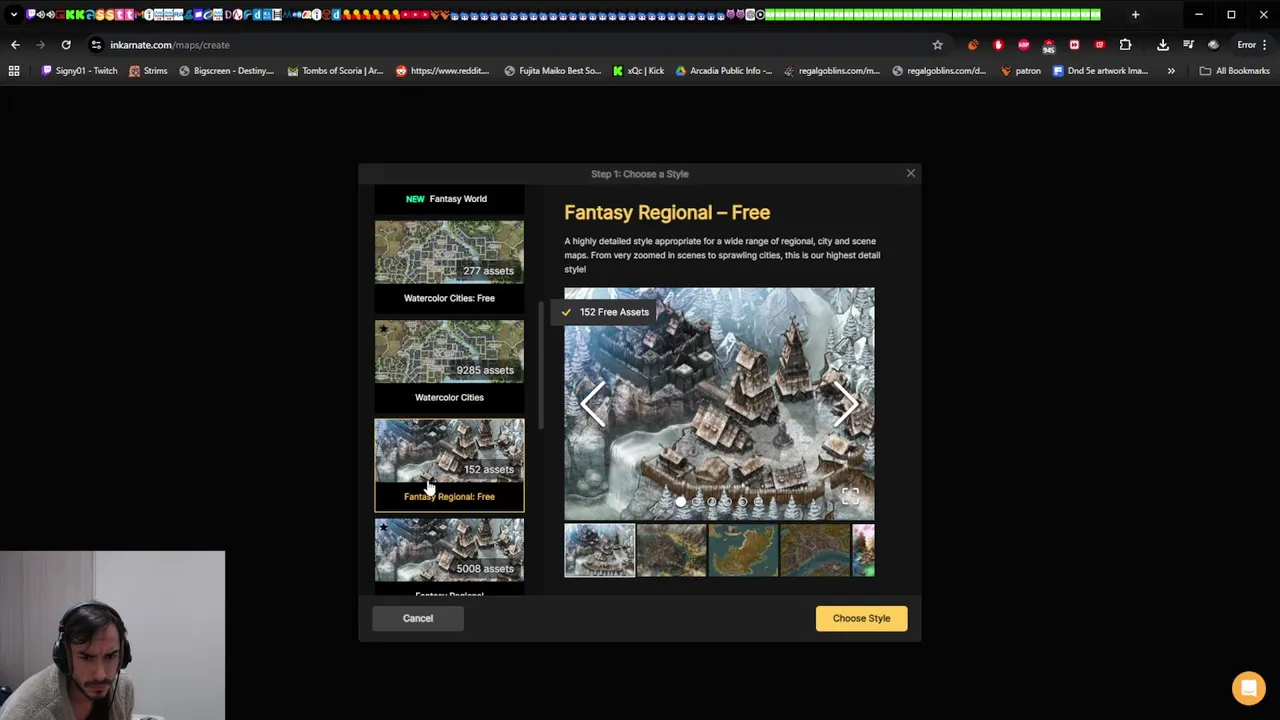The image size is (1280, 720).
Task: Open the Dnd 5e artwork bookmark
Action: 1100,71
